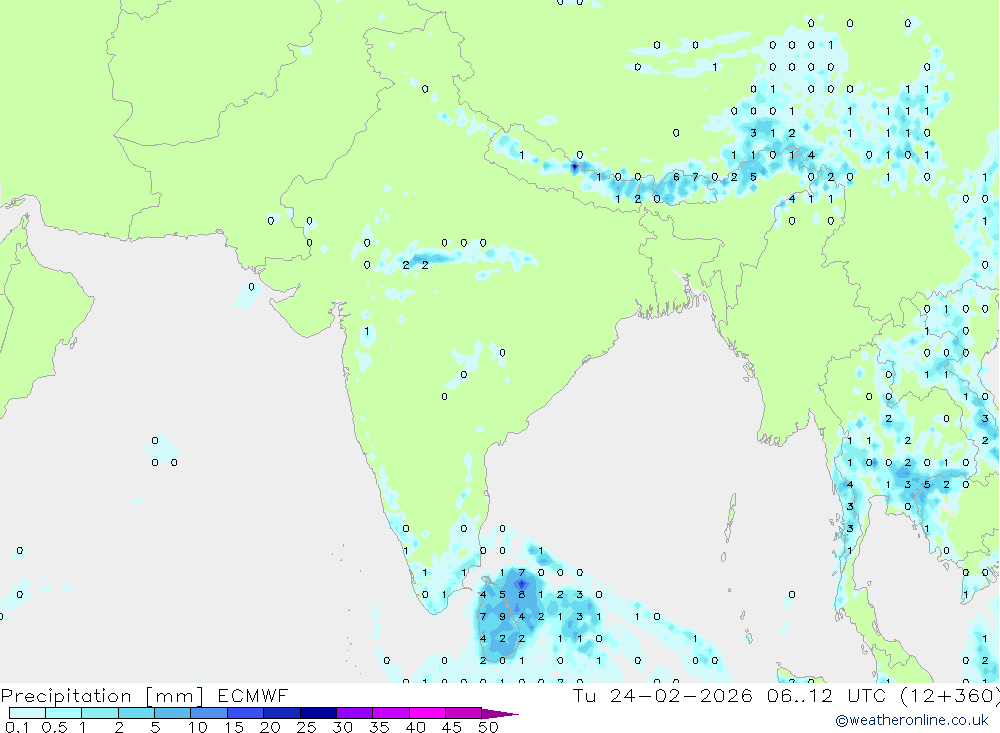The height and width of the screenshot is (733, 1000).
Task: Click the '06..12' time range text
Action: coord(800,695)
